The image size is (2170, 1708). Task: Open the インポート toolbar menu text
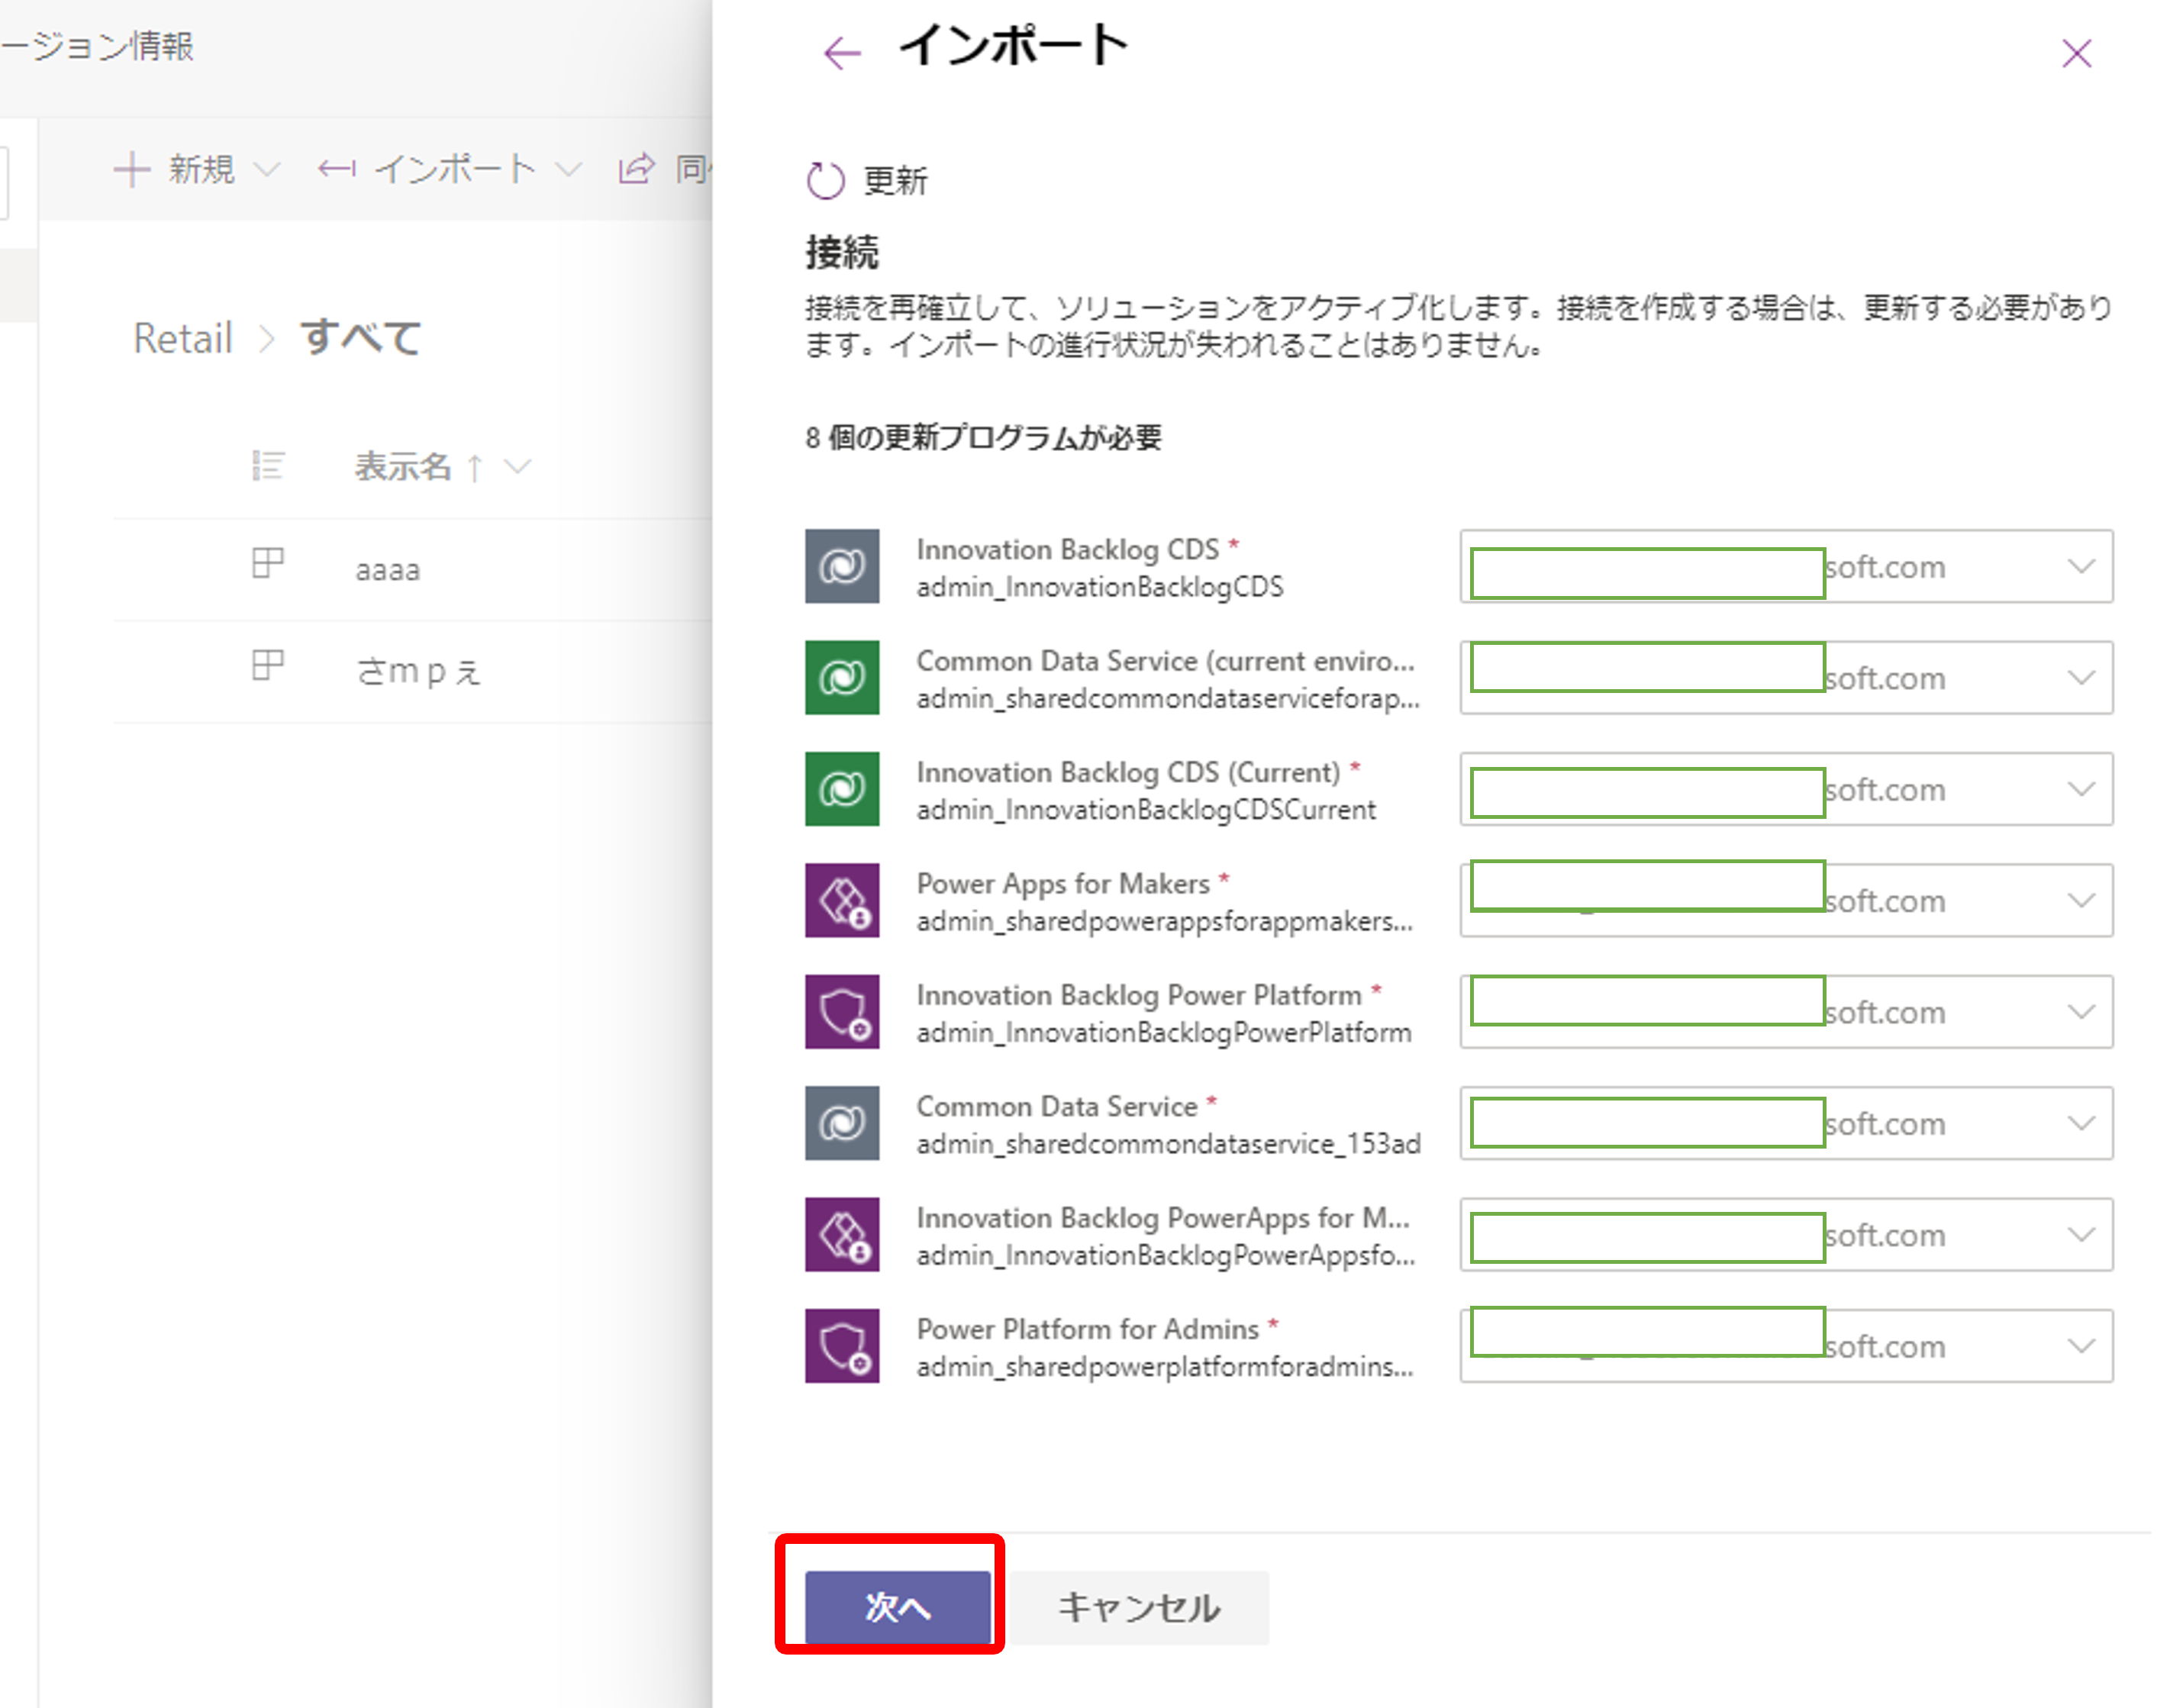pos(455,169)
